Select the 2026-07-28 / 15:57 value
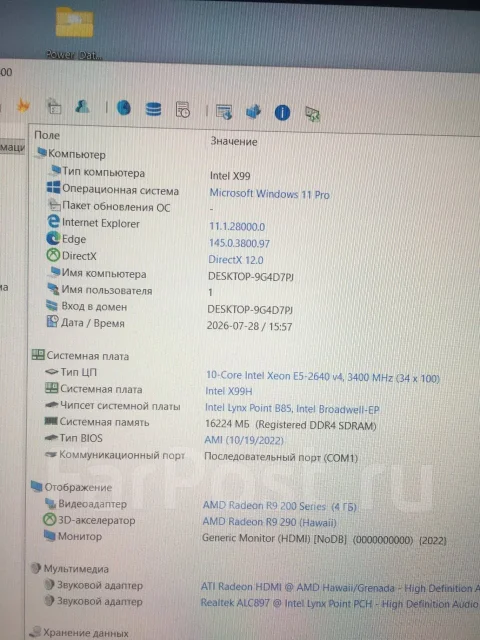The height and width of the screenshot is (640, 480). click(x=249, y=326)
